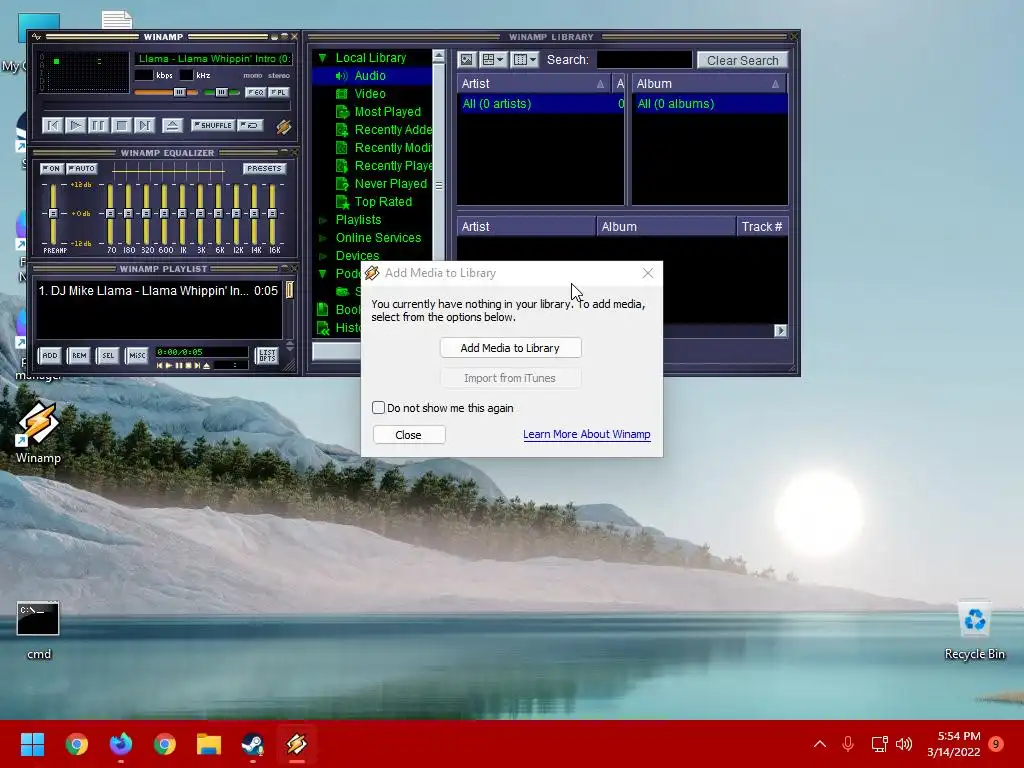Click the 1K equalizer band slider
This screenshot has width=1024, height=768.
(x=182, y=214)
